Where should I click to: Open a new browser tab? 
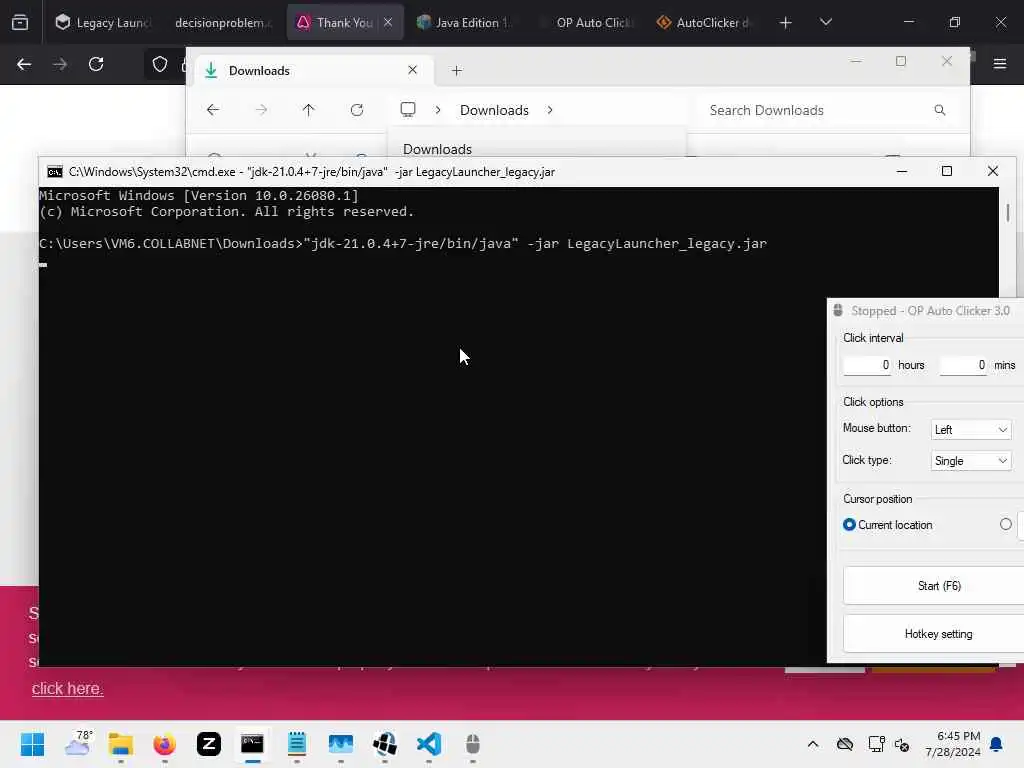pyautogui.click(x=786, y=23)
